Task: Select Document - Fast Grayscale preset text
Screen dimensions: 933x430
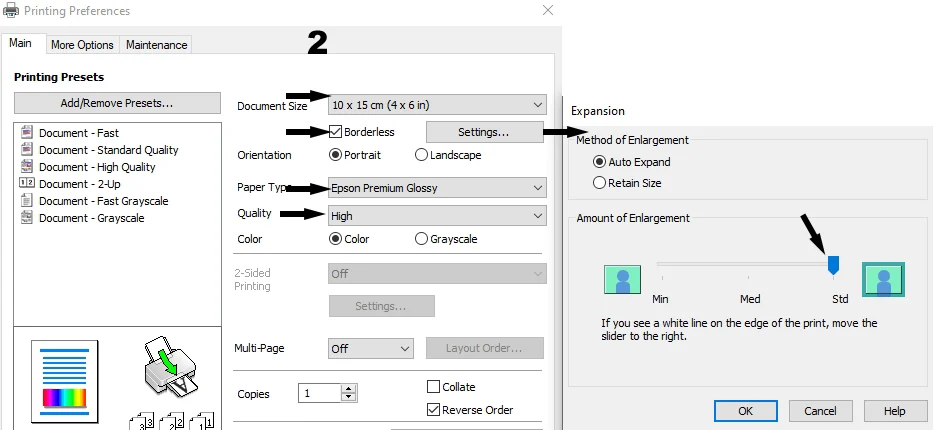Action: click(104, 201)
